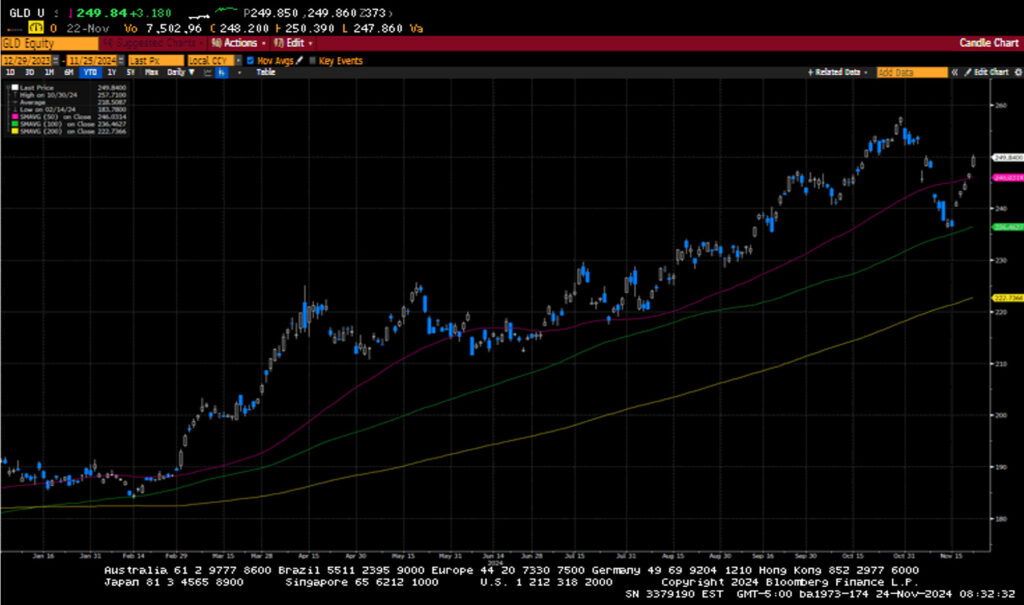
Task: Click the Table button
Action: tap(266, 72)
